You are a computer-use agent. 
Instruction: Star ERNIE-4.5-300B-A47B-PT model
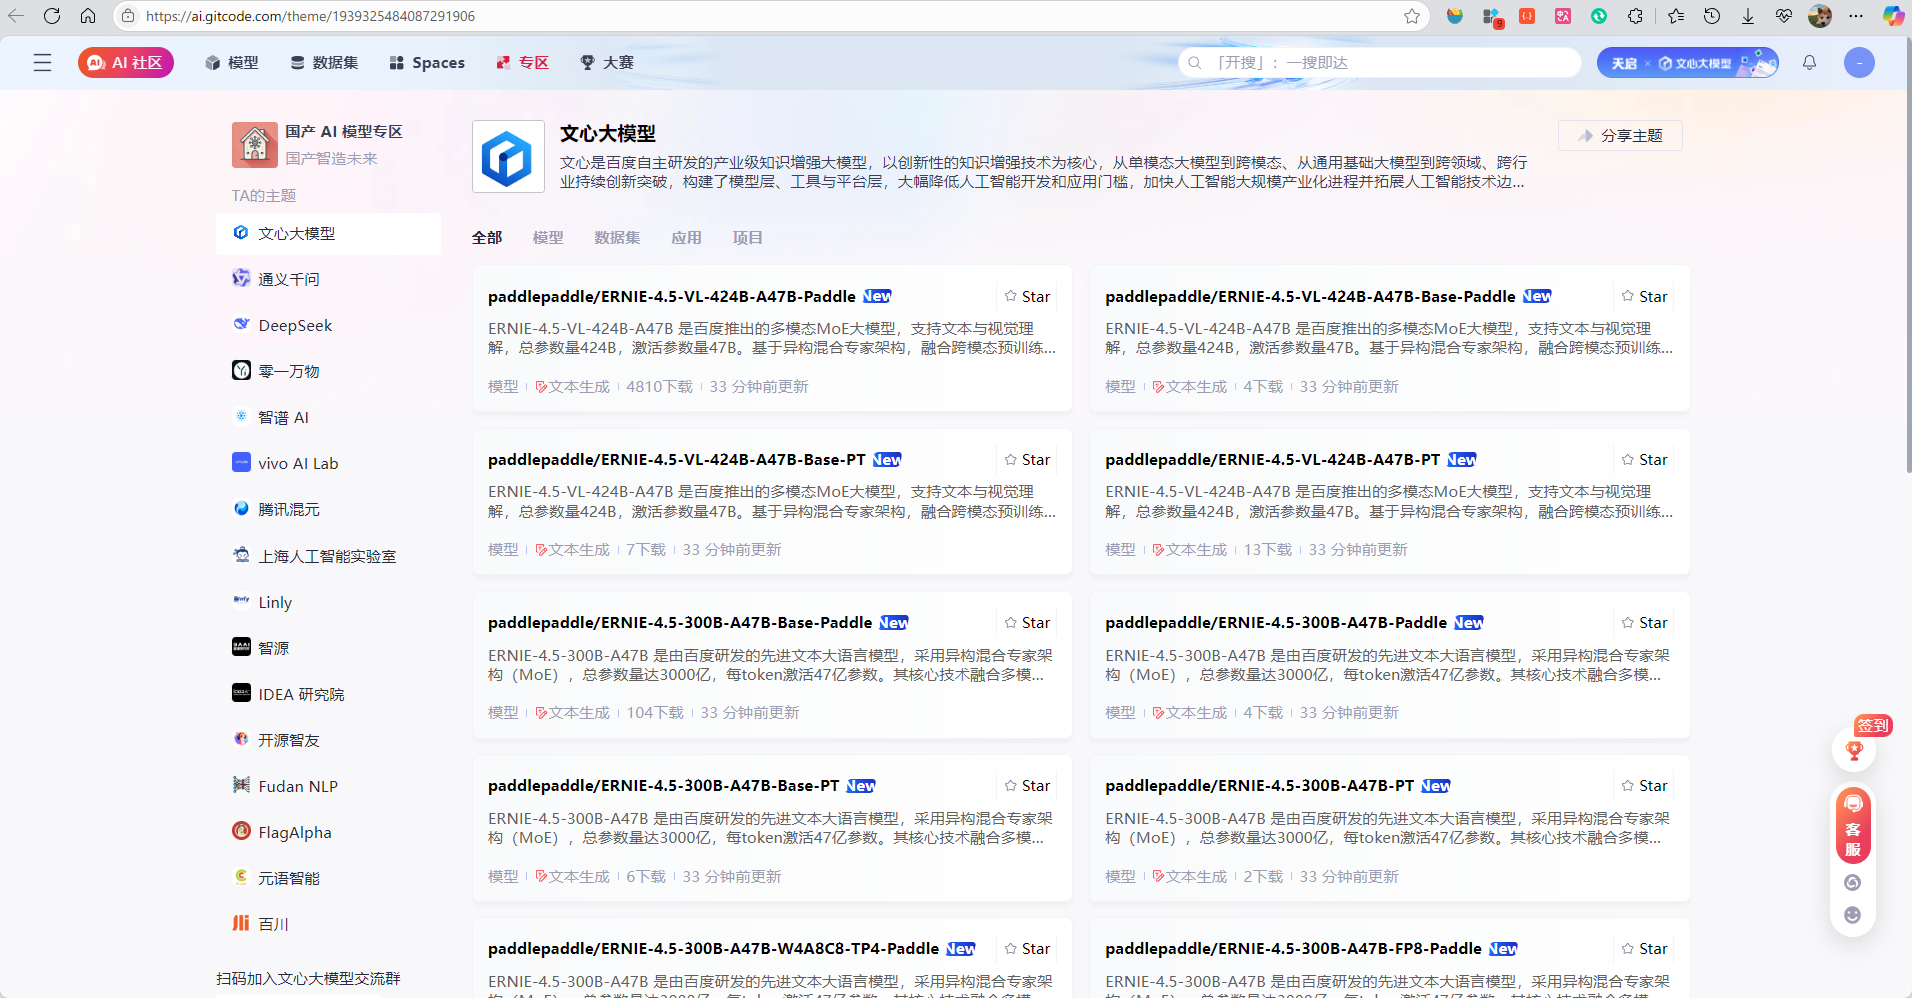[1644, 786]
